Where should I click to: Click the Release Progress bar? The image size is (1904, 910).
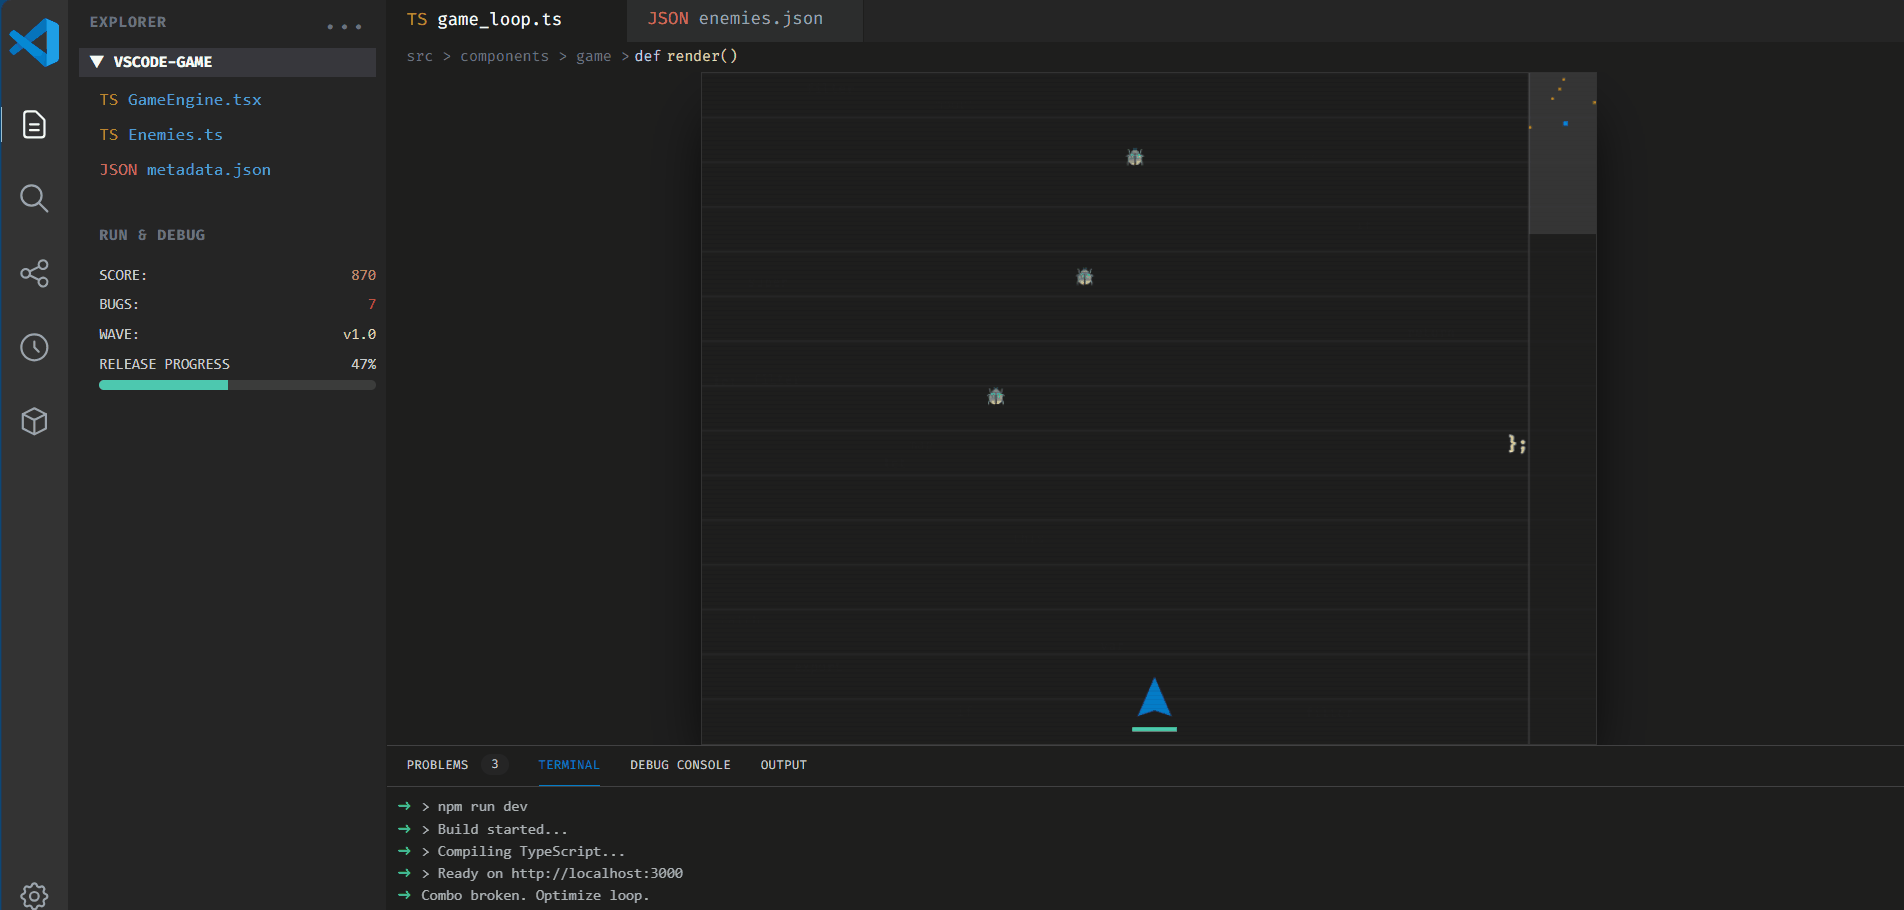click(x=237, y=385)
